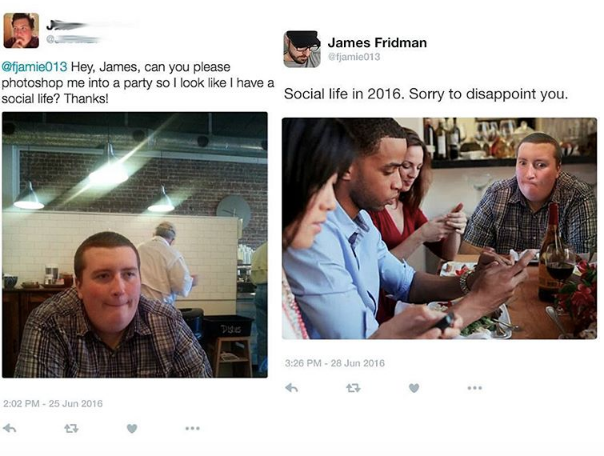Click the blurred username of left tweet
The height and width of the screenshot is (456, 604).
(92, 25)
